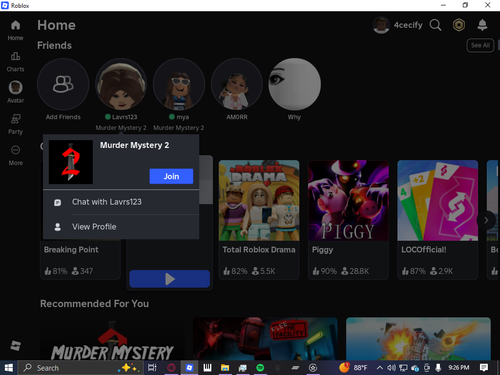Click AMORR friend avatar
This screenshot has width=500, height=375.
click(x=237, y=84)
